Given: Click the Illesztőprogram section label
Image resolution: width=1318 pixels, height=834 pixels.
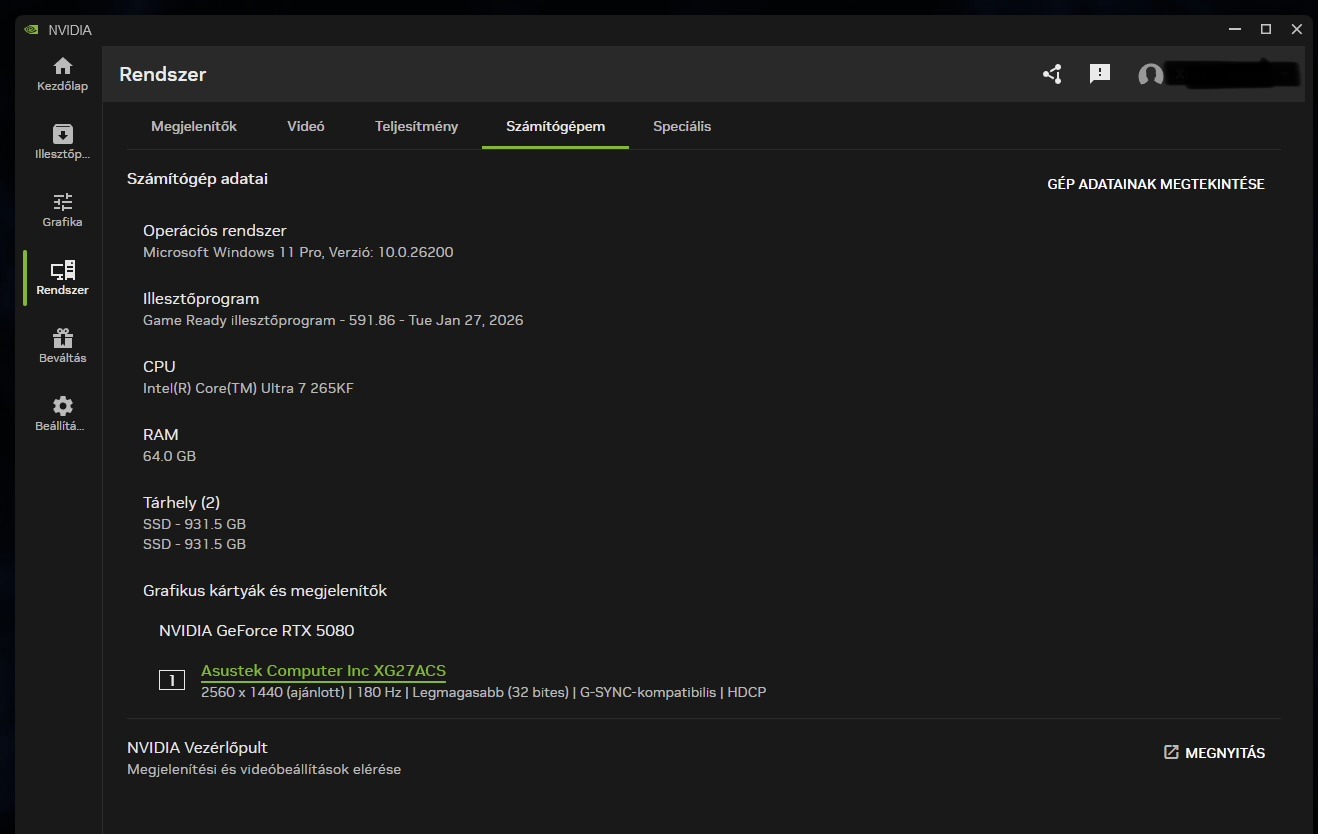Looking at the screenshot, I should [x=201, y=299].
